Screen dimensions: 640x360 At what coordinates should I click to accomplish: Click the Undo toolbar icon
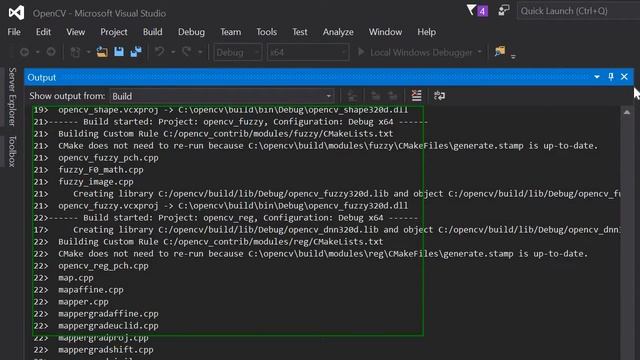point(160,51)
